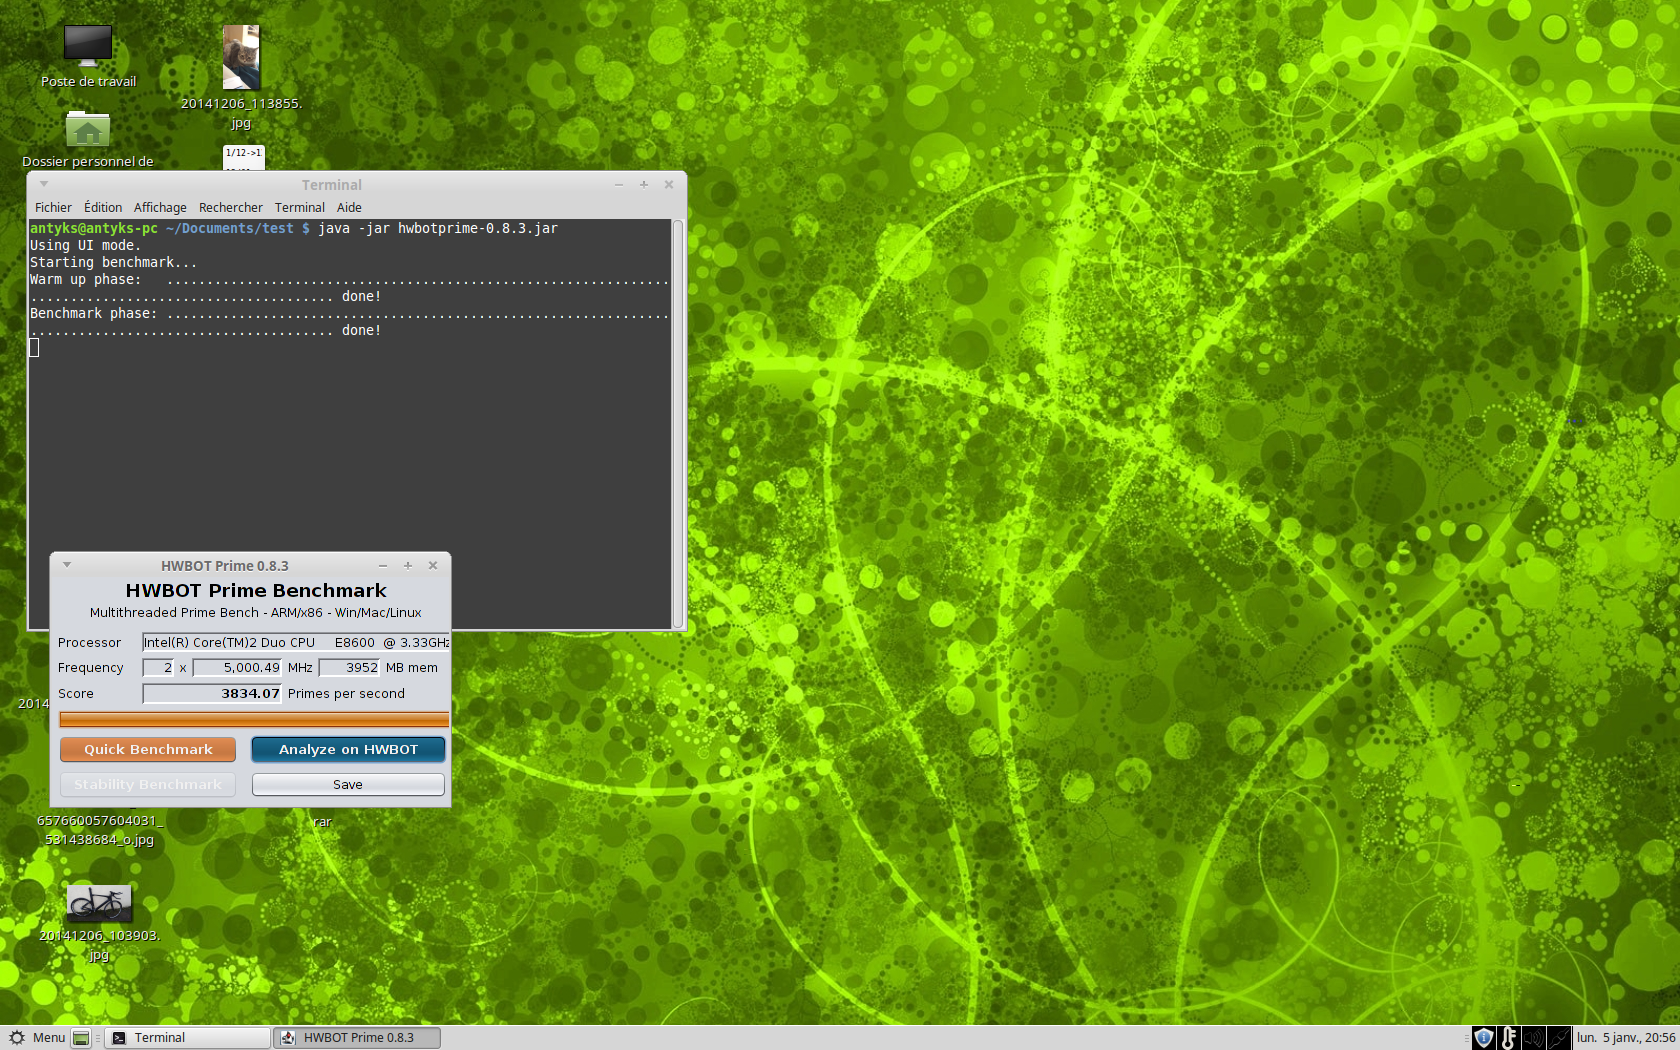Screen dimensions: 1680x1050
Task: Click the HWBOT Prime Benchmark heading
Action: pyautogui.click(x=256, y=590)
